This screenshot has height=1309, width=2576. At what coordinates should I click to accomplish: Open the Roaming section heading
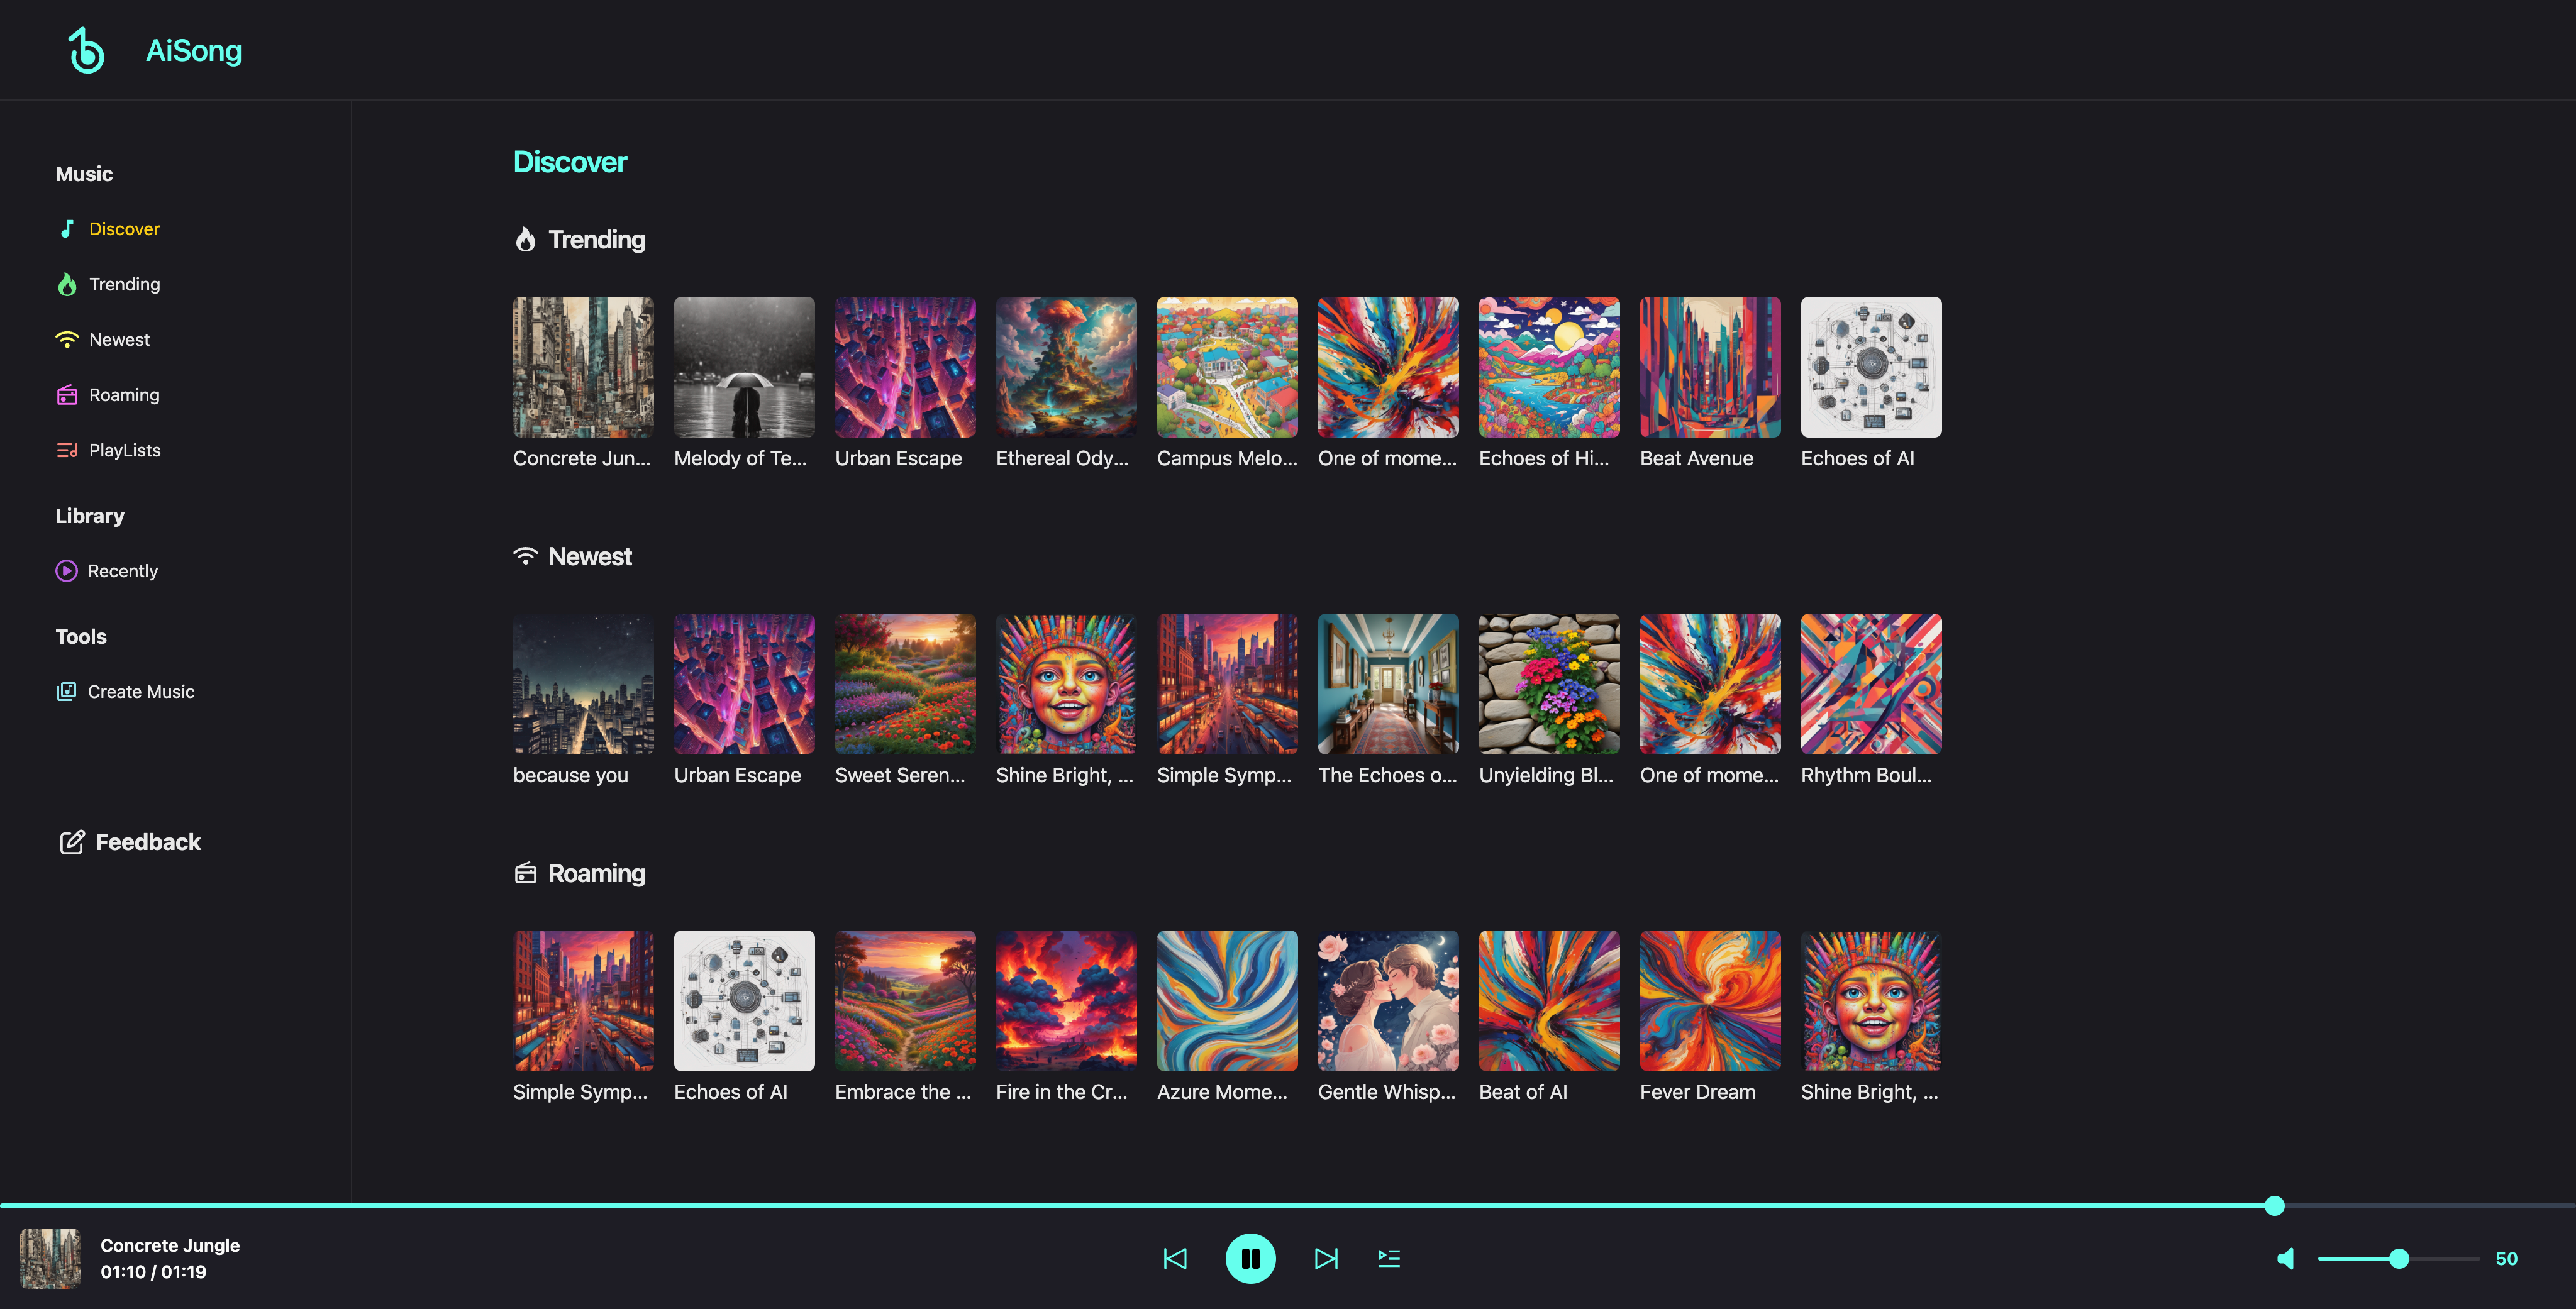tap(596, 873)
